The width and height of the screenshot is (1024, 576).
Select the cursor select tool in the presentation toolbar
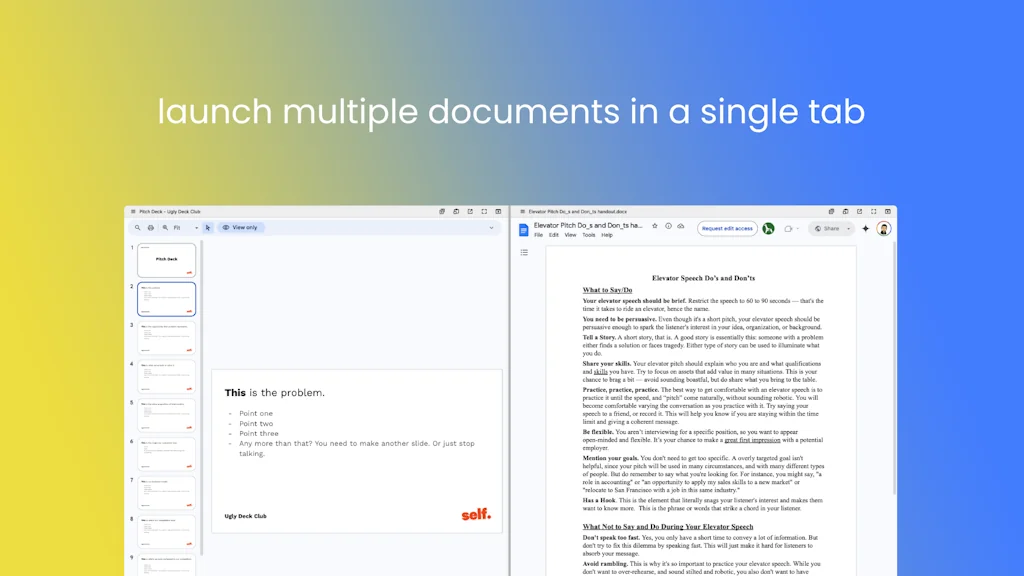point(207,227)
